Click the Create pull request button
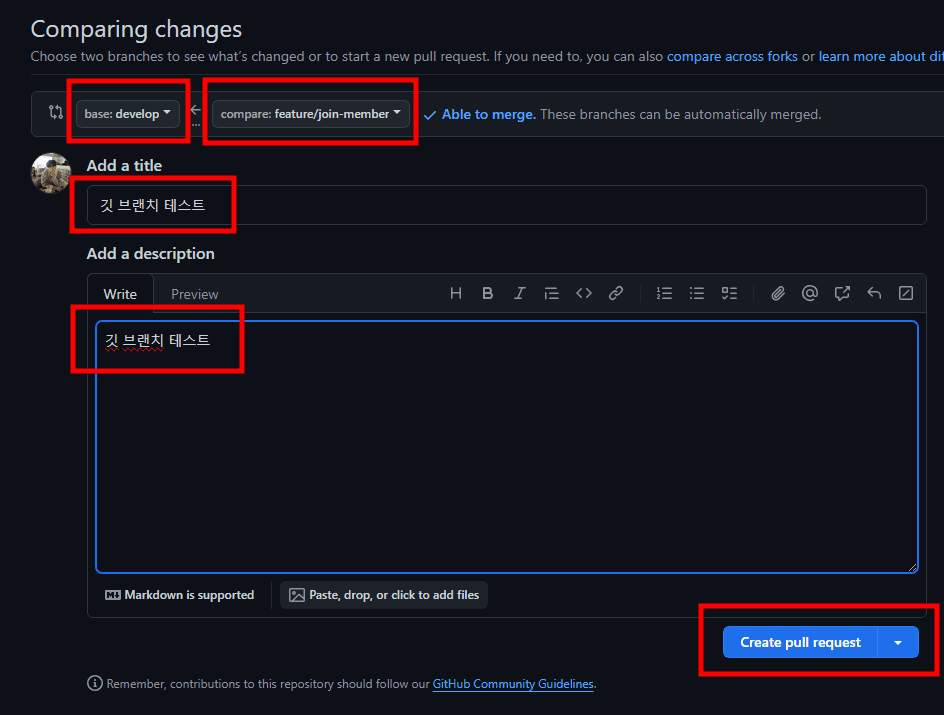Image resolution: width=944 pixels, height=715 pixels. pyautogui.click(x=800, y=642)
